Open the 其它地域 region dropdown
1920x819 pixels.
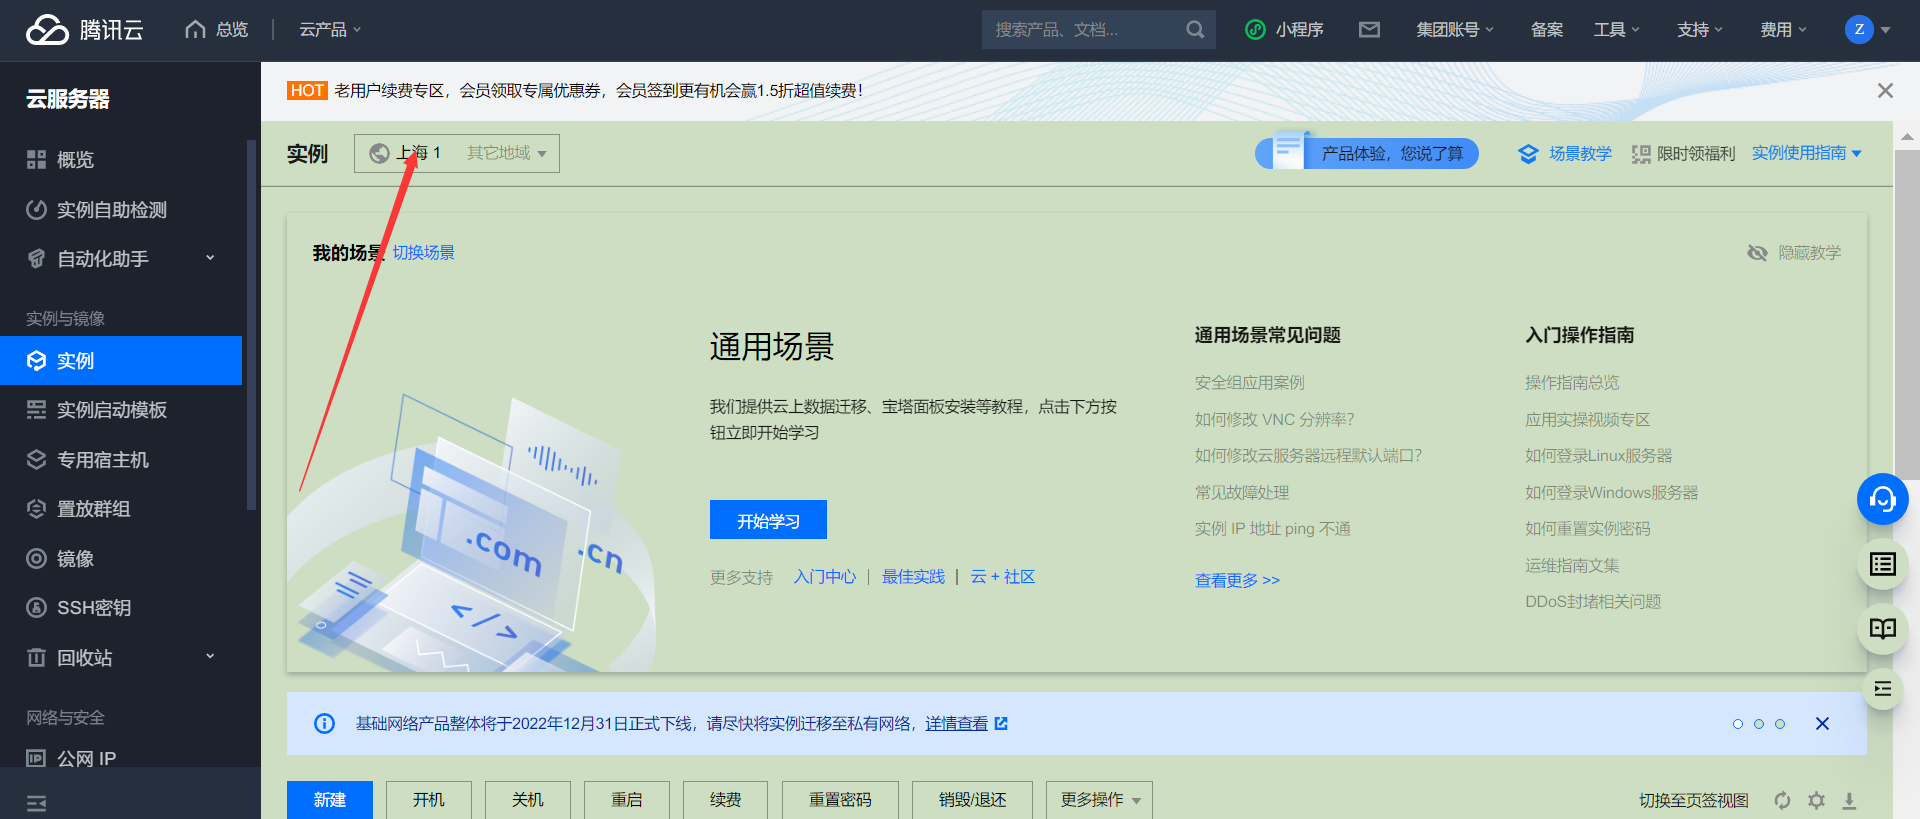tap(507, 153)
